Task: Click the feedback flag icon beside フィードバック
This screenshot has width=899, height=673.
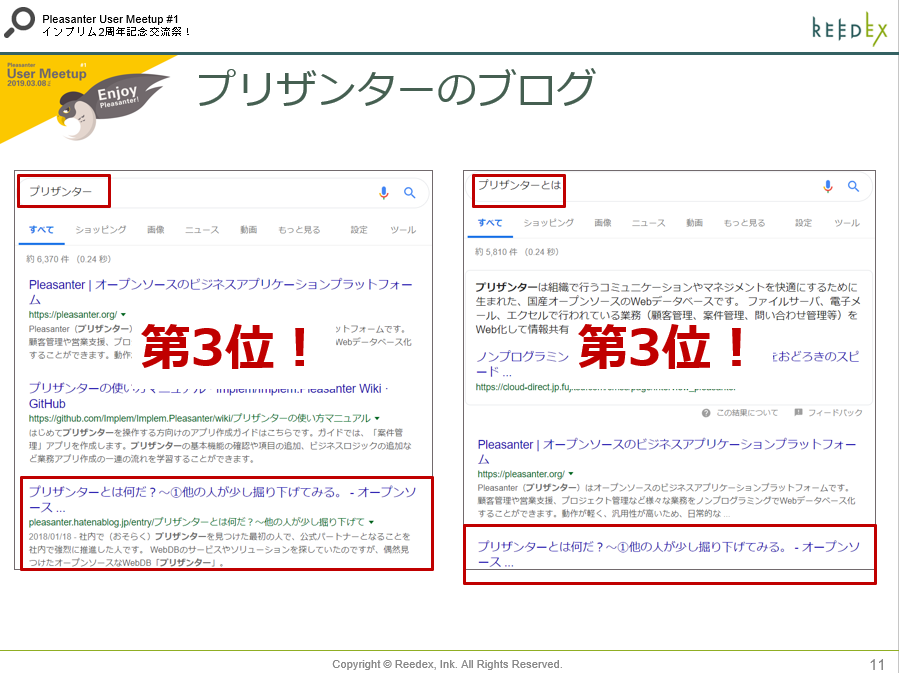Action: point(798,412)
